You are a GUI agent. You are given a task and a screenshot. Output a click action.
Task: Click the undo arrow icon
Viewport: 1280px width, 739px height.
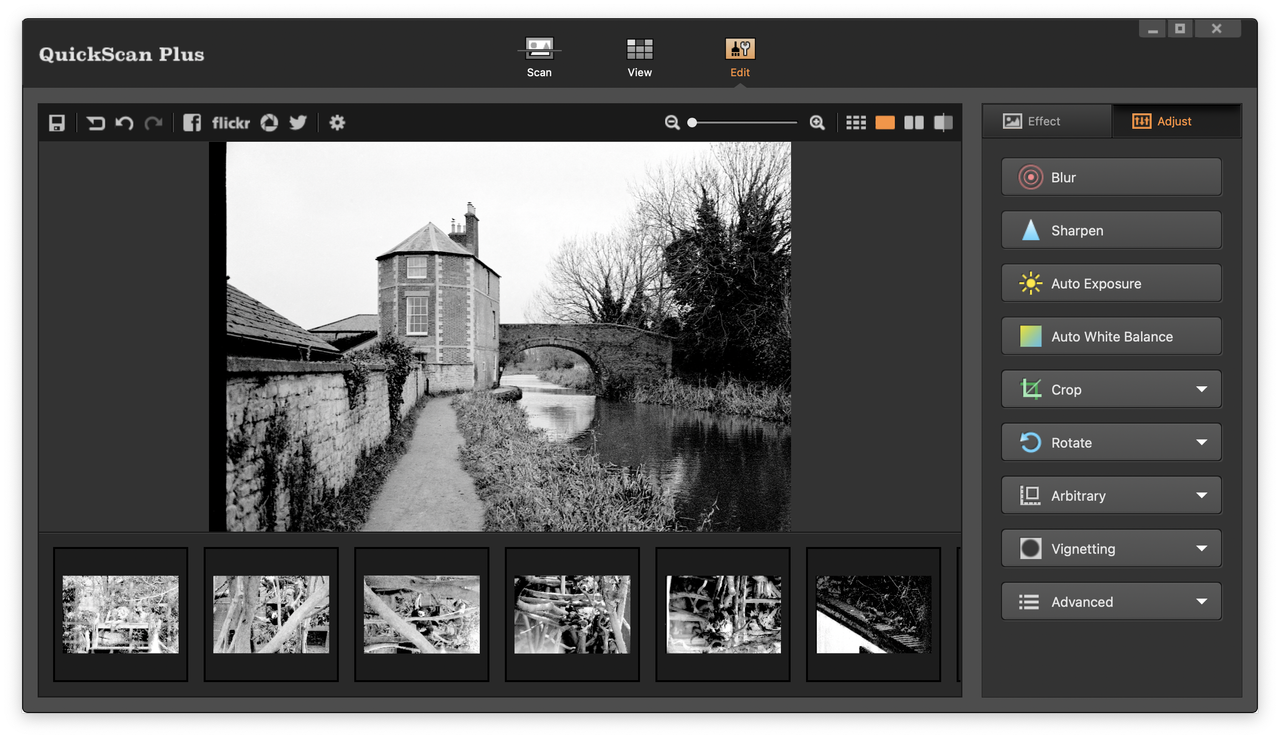pyautogui.click(x=124, y=123)
